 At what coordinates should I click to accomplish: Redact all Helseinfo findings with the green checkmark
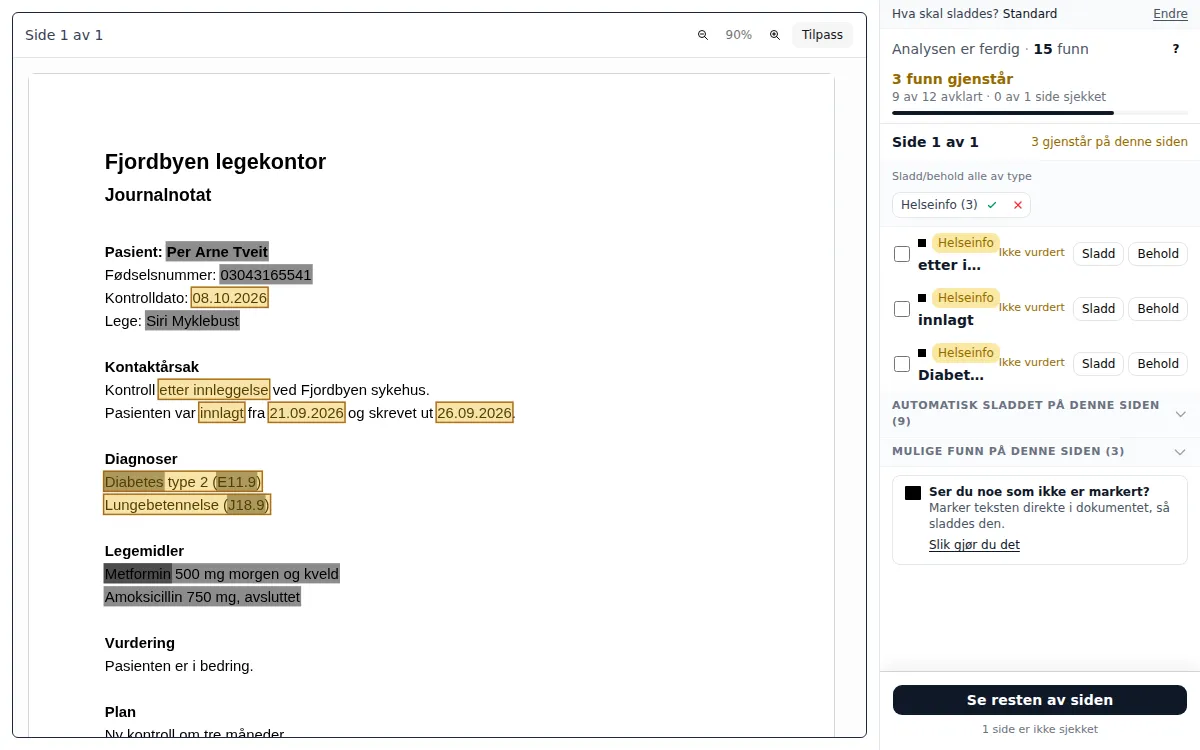(992, 205)
